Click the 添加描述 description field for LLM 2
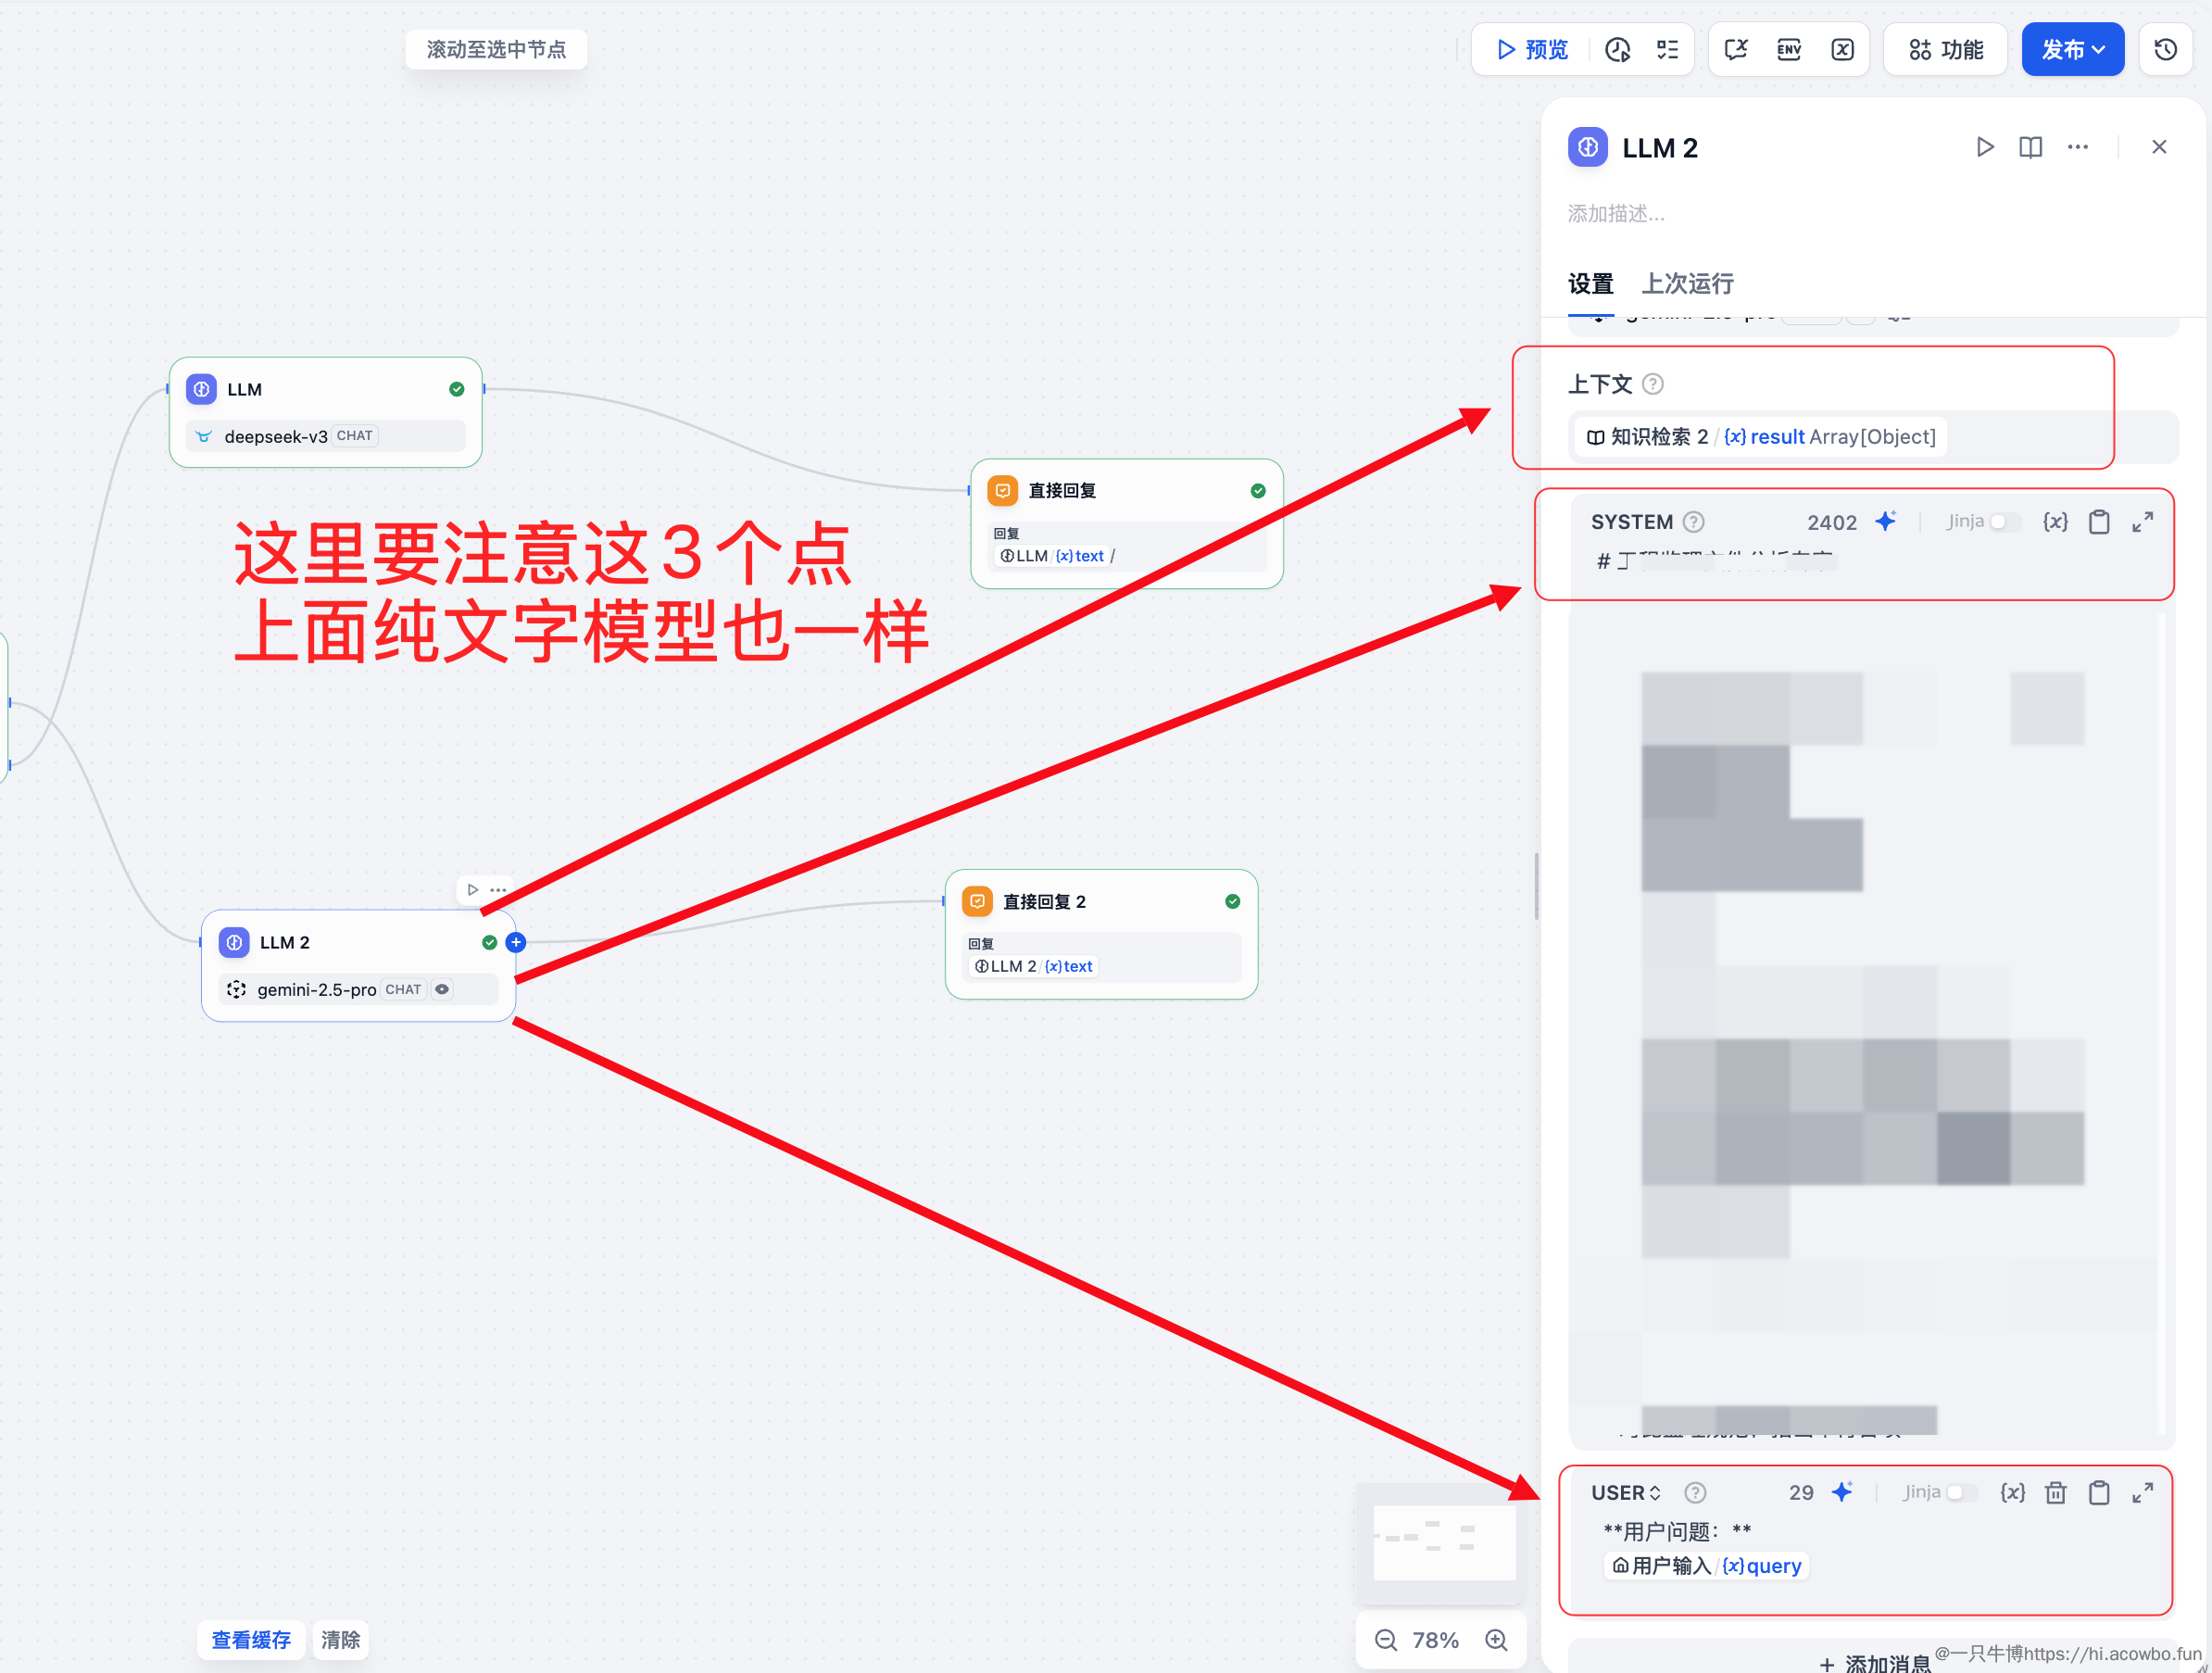The width and height of the screenshot is (2212, 1673). click(1616, 212)
